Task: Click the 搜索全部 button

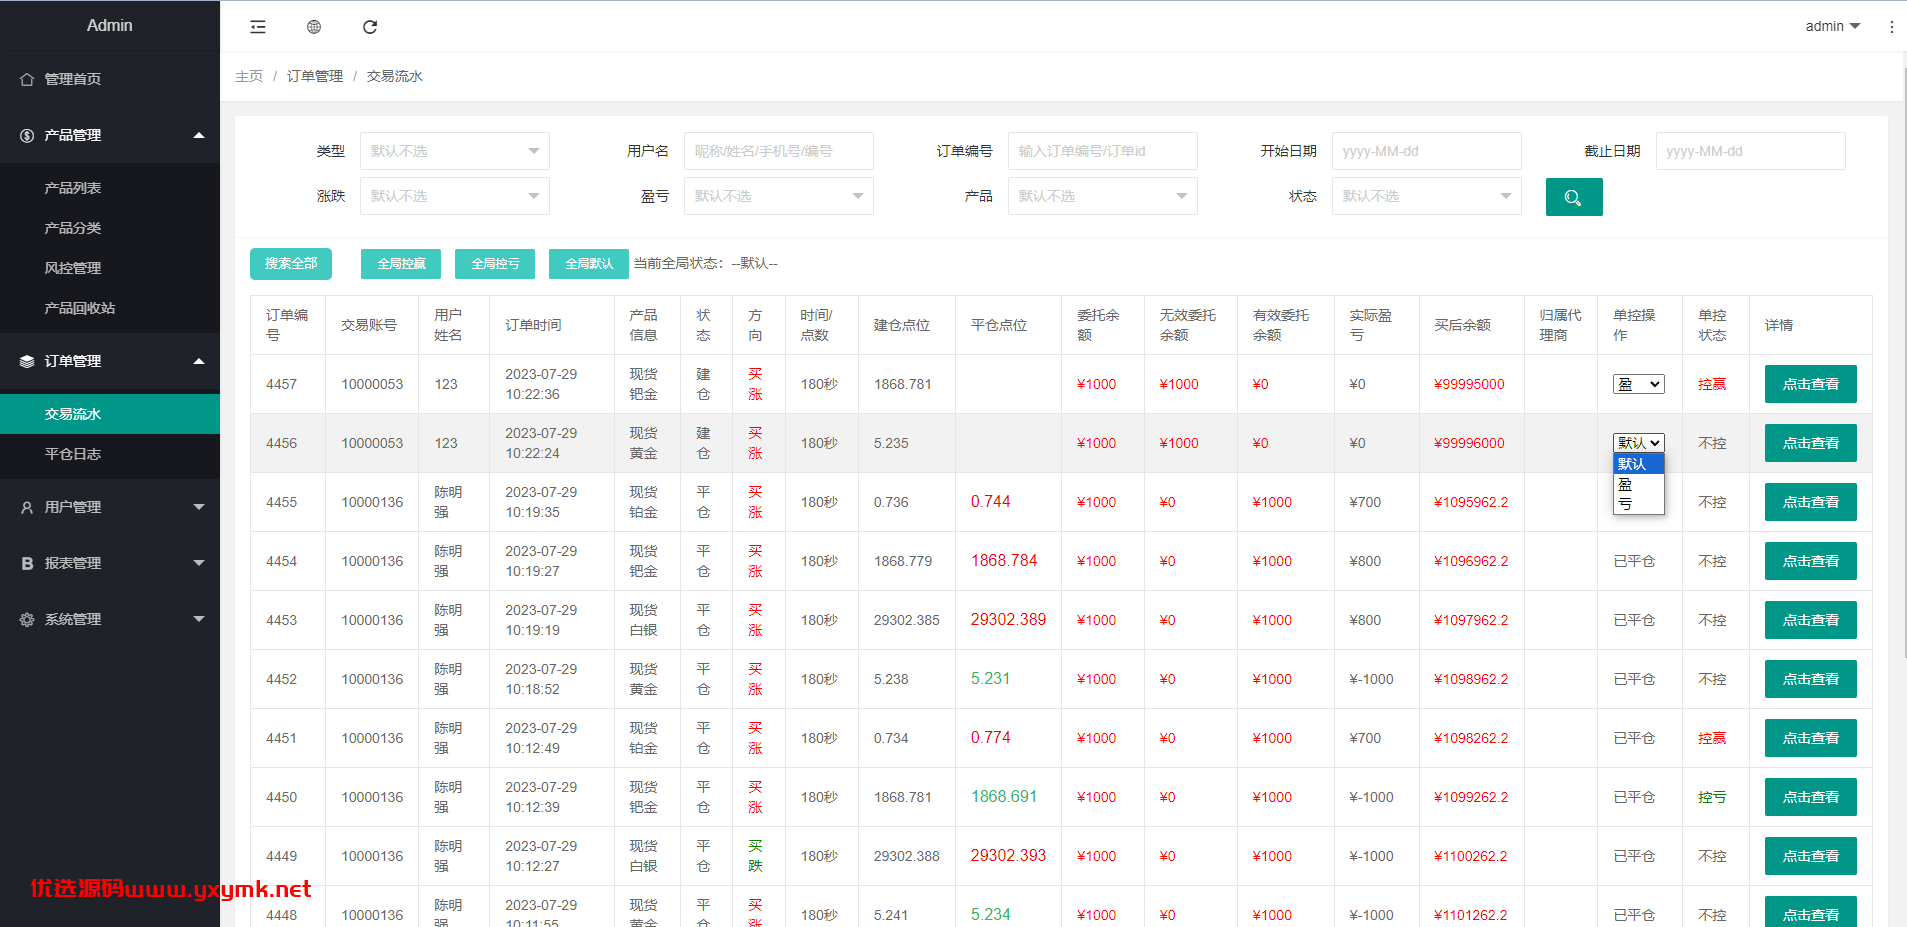Action: 291,264
